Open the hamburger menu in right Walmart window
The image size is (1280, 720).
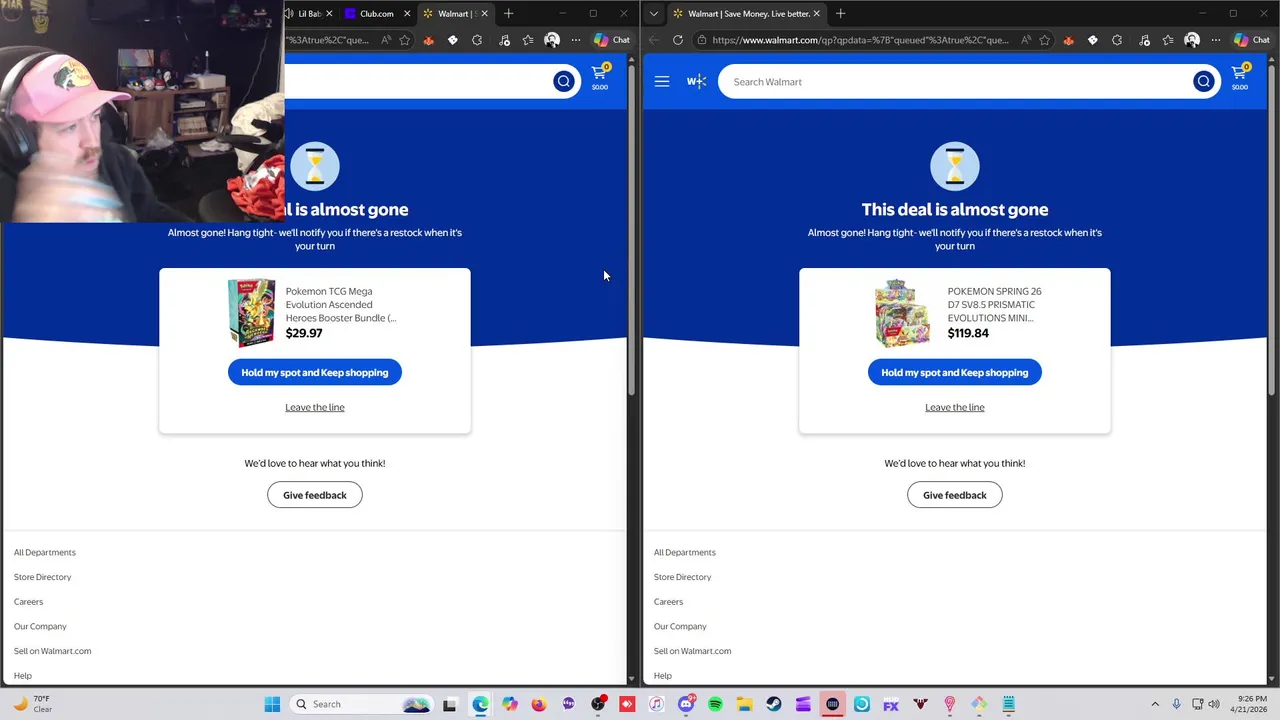(662, 82)
